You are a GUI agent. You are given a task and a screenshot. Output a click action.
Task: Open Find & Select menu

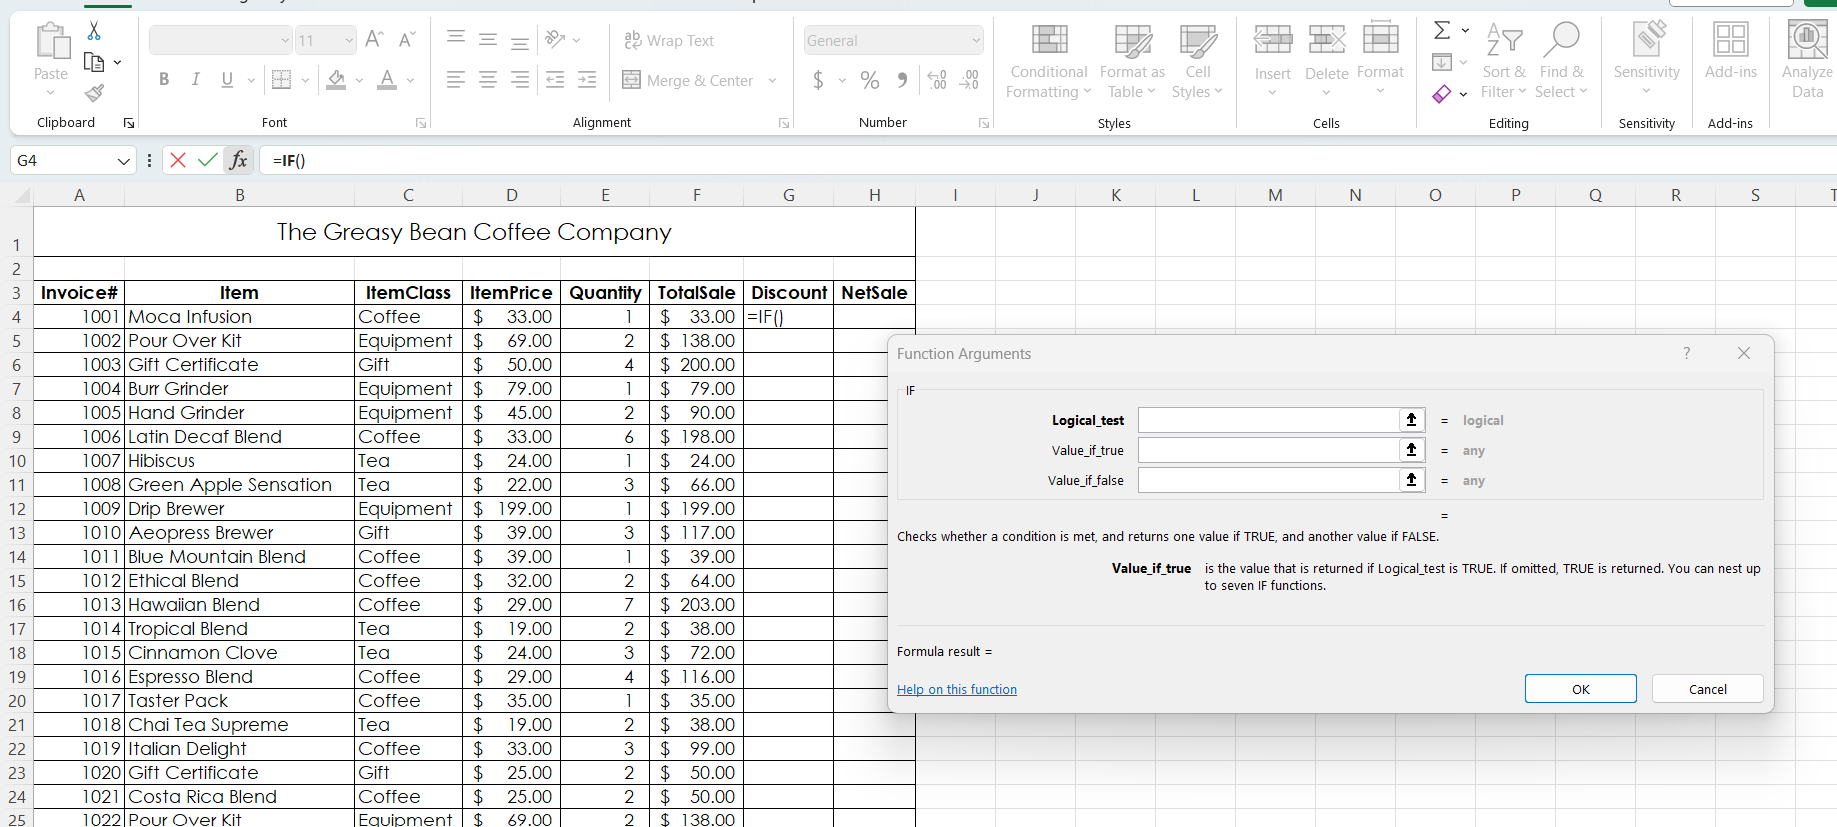[x=1561, y=60]
